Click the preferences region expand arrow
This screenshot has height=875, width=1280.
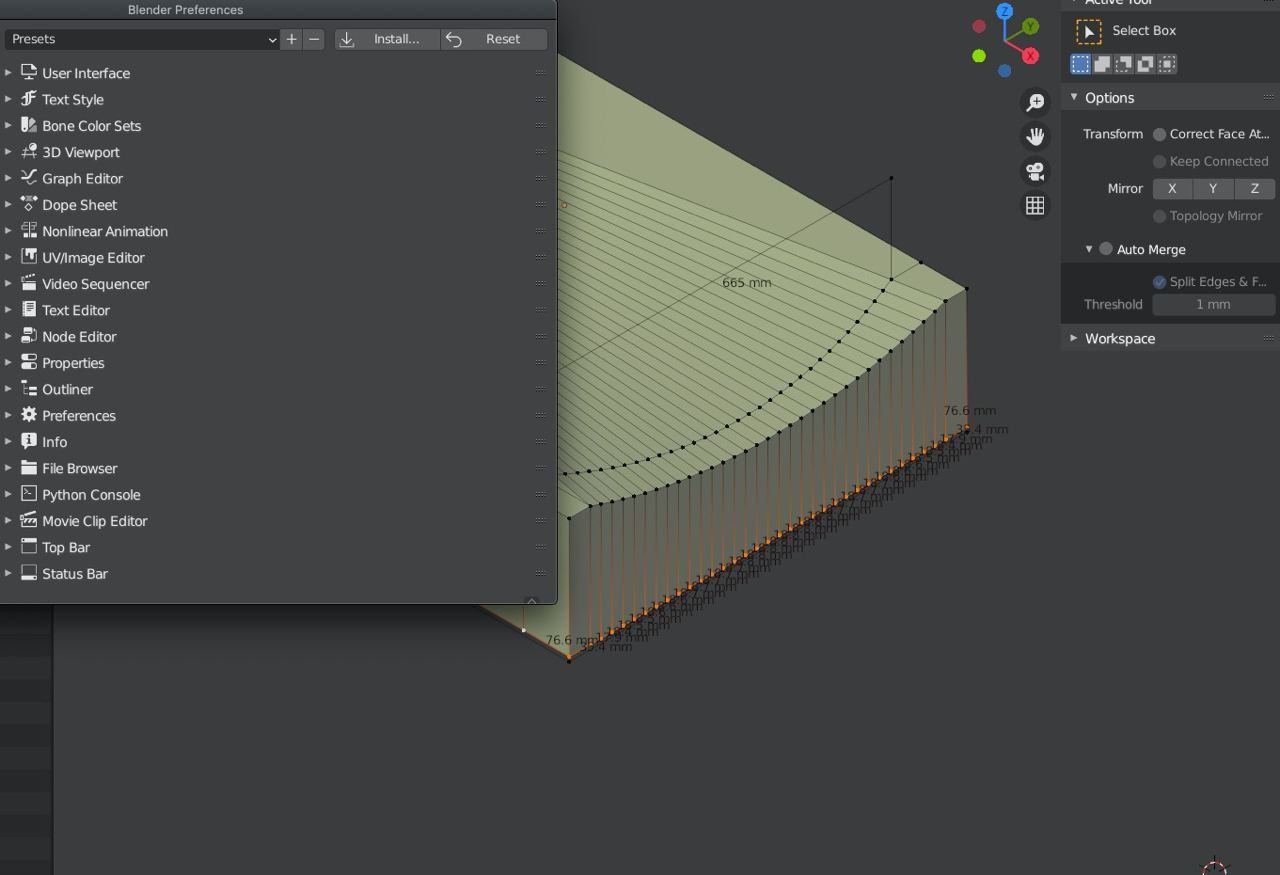point(532,601)
